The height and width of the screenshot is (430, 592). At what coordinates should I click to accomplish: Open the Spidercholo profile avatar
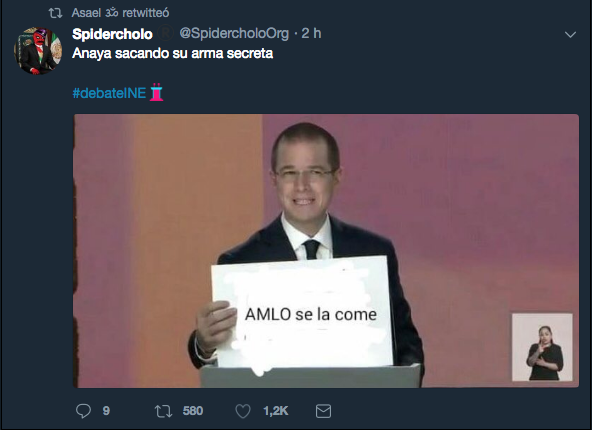click(38, 51)
